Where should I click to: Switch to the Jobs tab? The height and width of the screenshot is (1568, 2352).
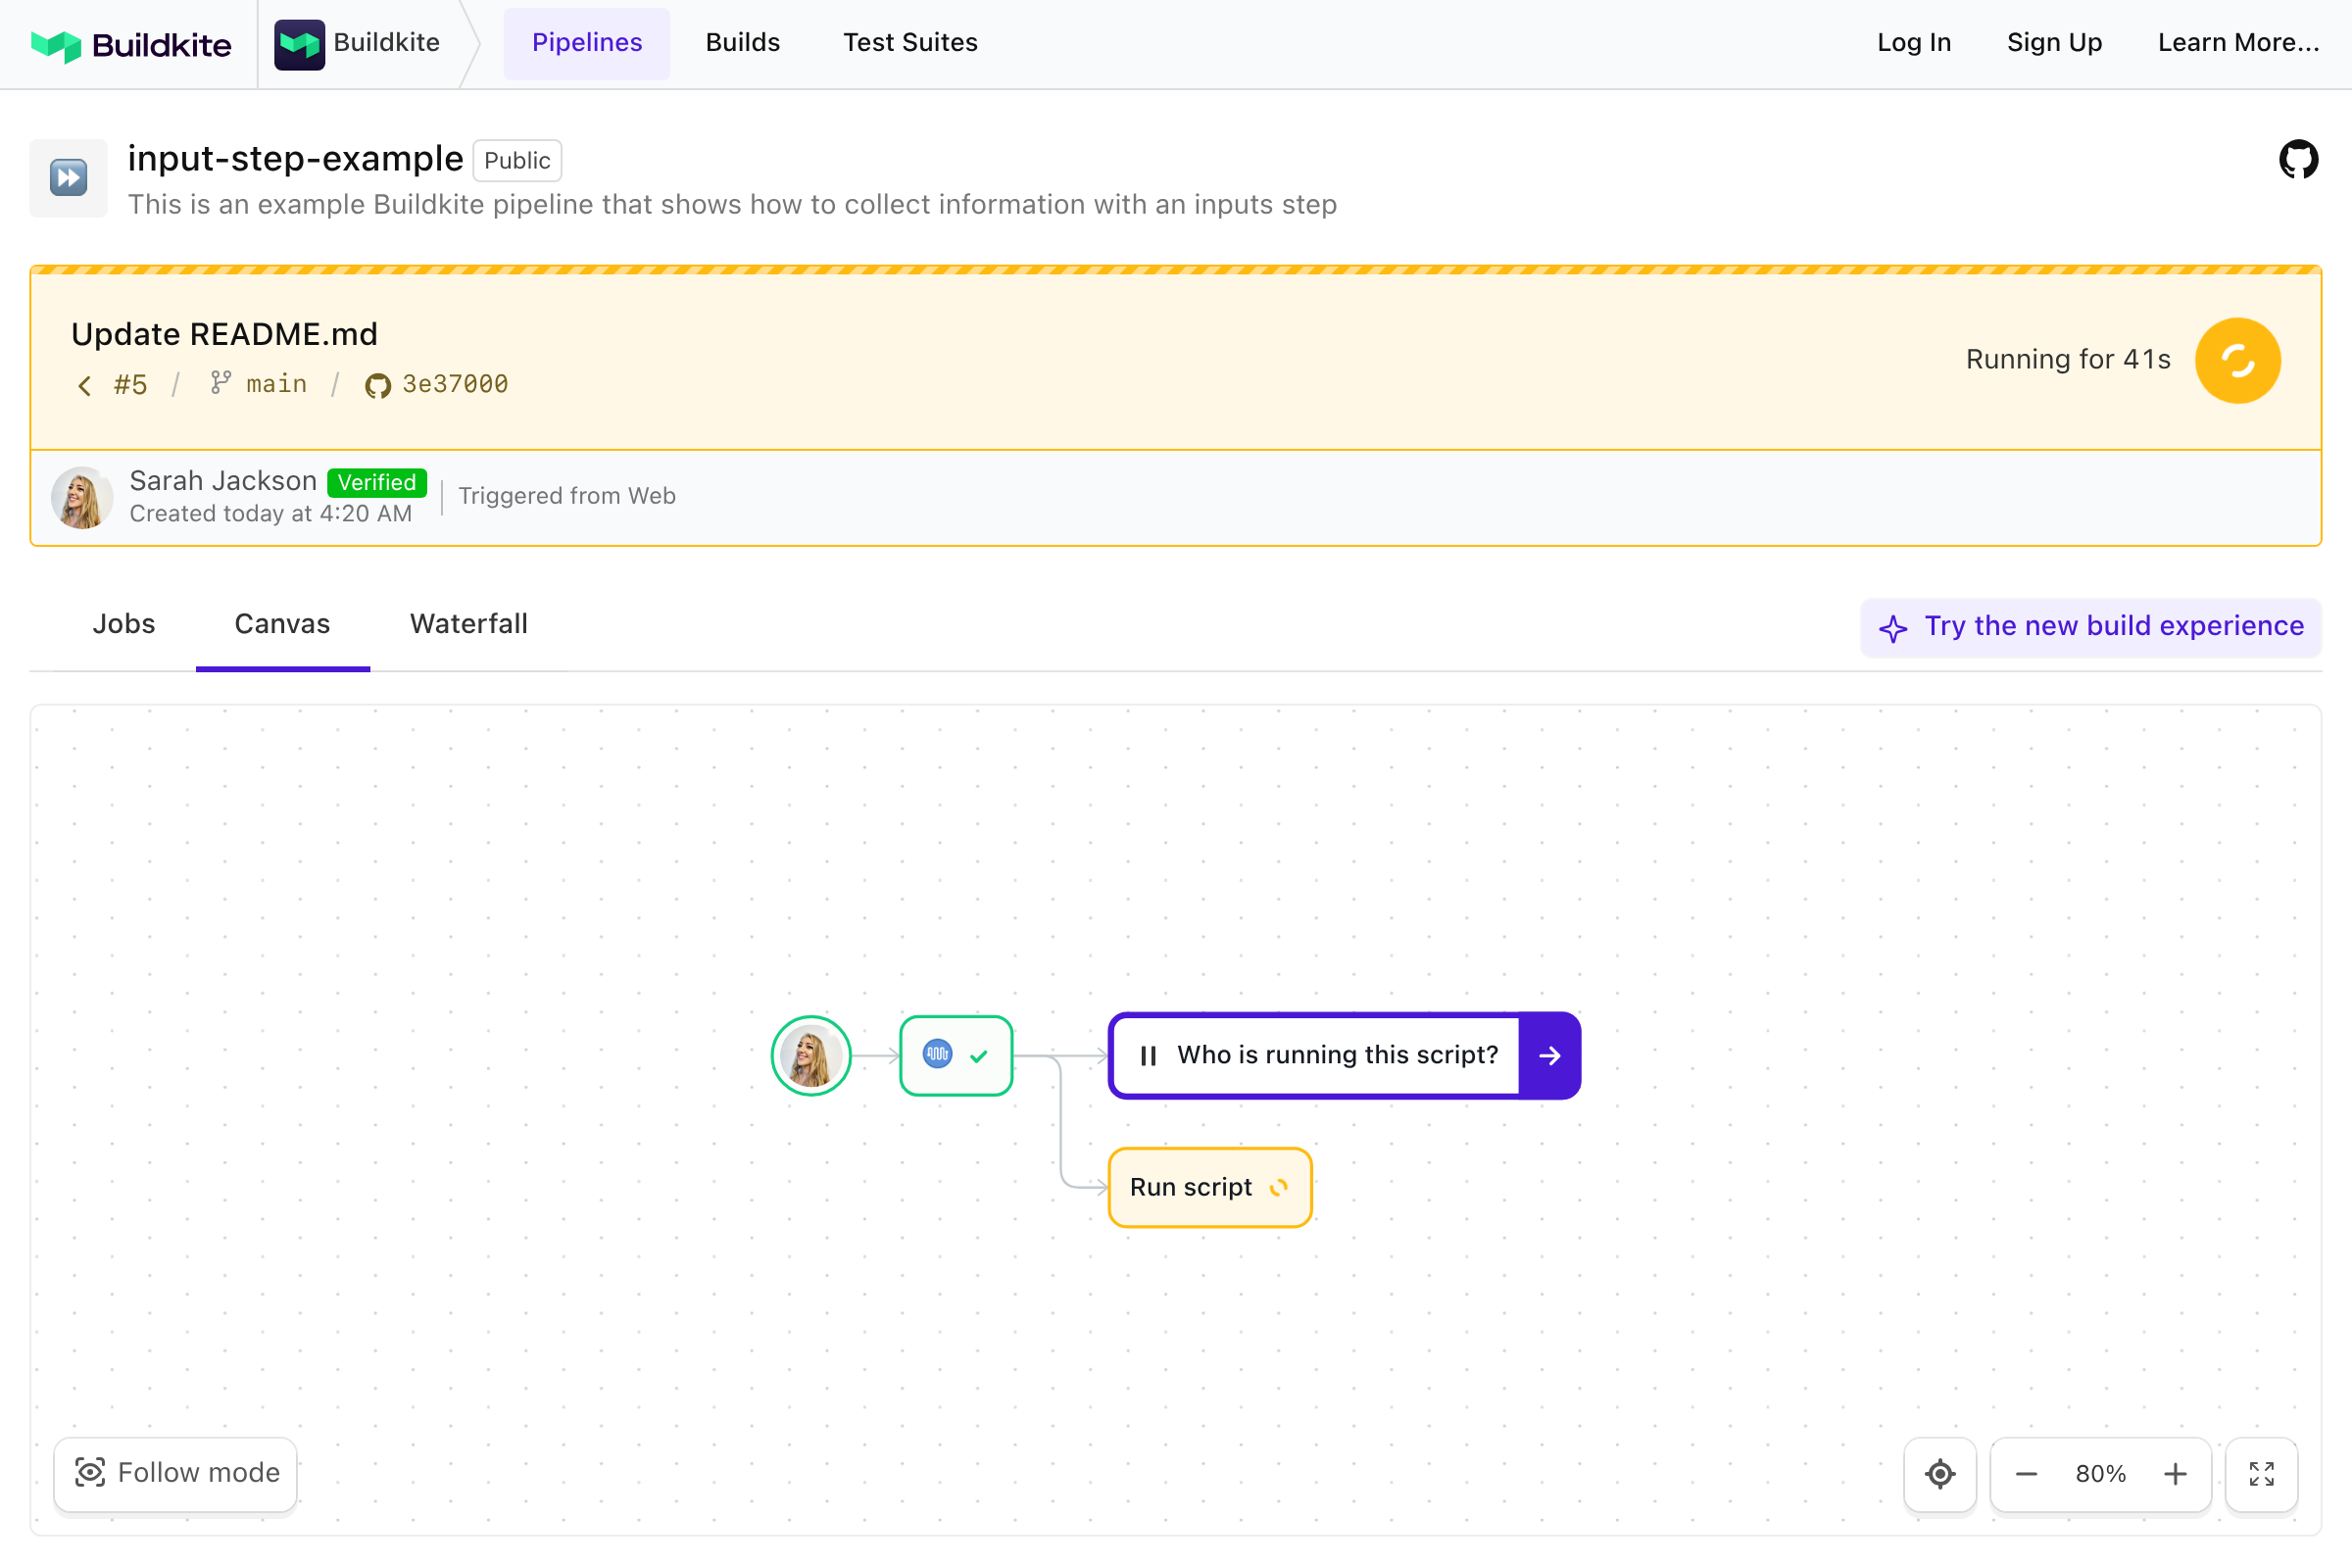pyautogui.click(x=124, y=624)
